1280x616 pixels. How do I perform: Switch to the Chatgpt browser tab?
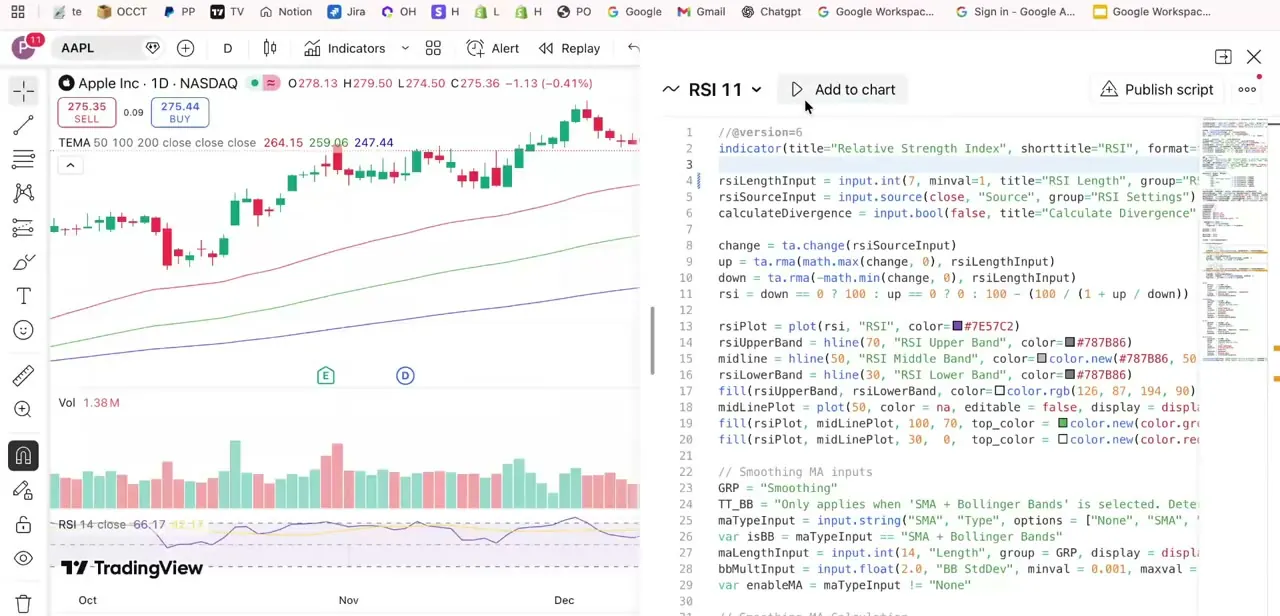tap(771, 12)
